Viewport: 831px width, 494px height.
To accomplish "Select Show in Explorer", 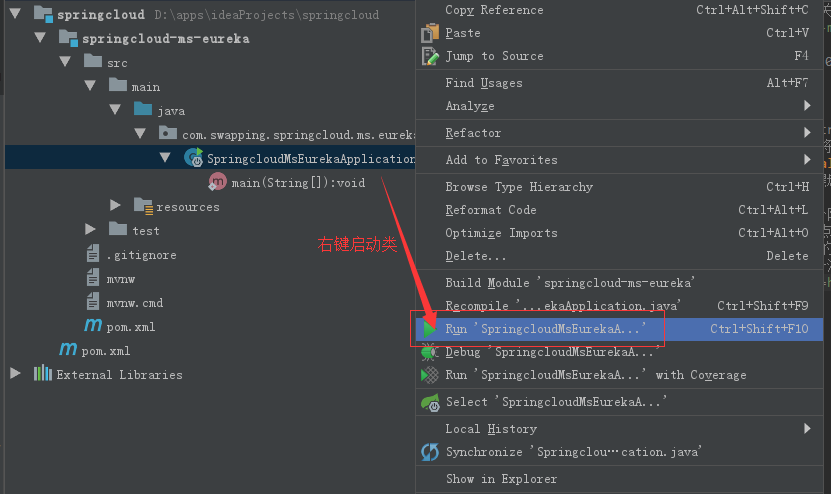I will 619,479.
